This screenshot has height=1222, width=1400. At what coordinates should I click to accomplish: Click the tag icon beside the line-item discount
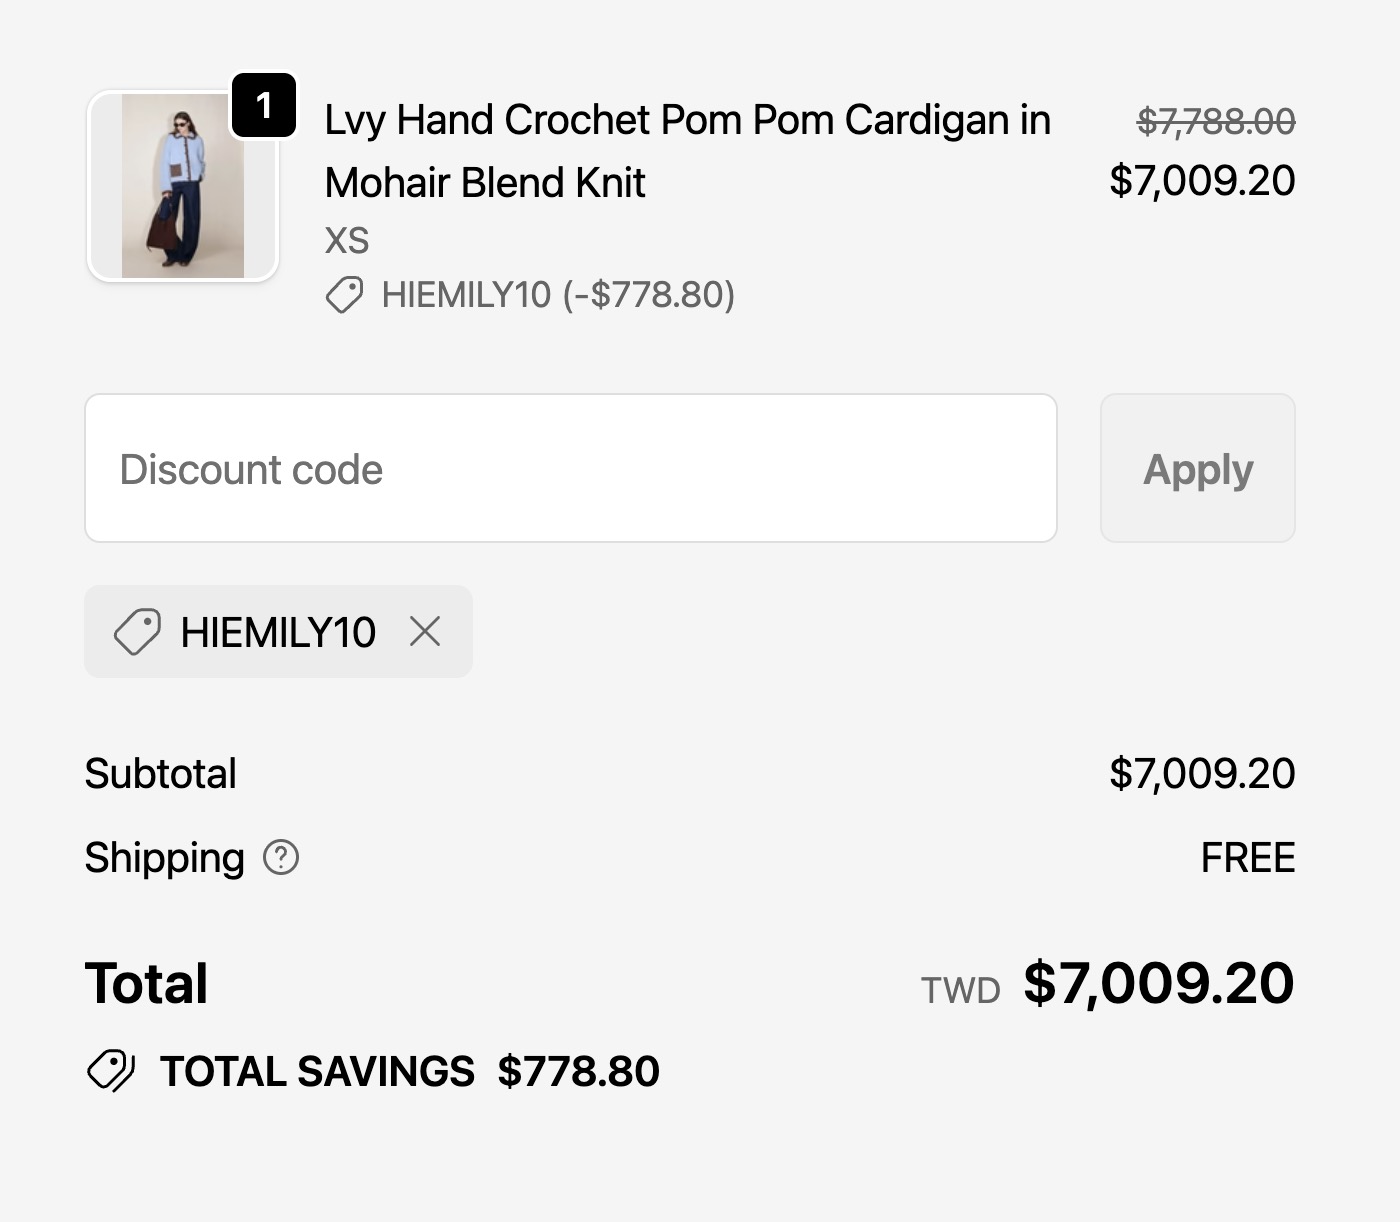click(x=344, y=295)
